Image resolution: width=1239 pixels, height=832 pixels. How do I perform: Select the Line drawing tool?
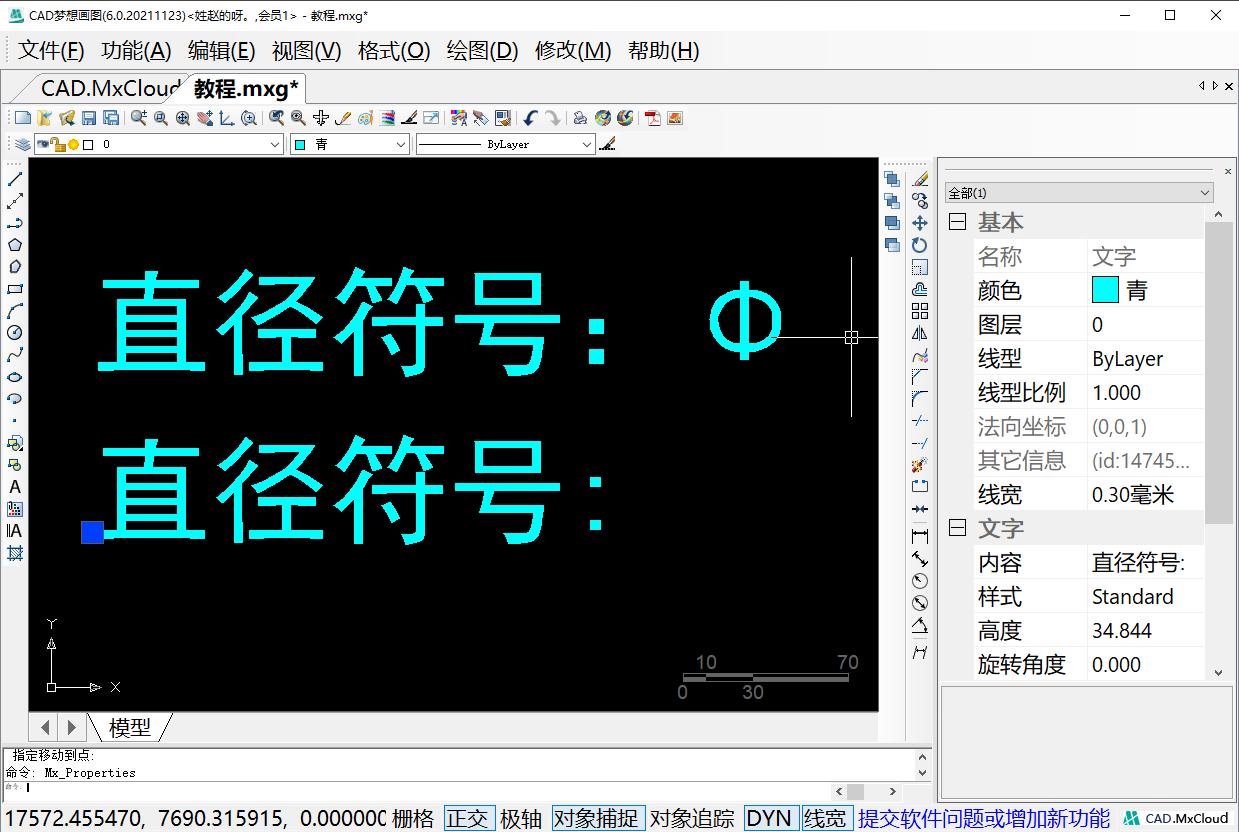(15, 179)
